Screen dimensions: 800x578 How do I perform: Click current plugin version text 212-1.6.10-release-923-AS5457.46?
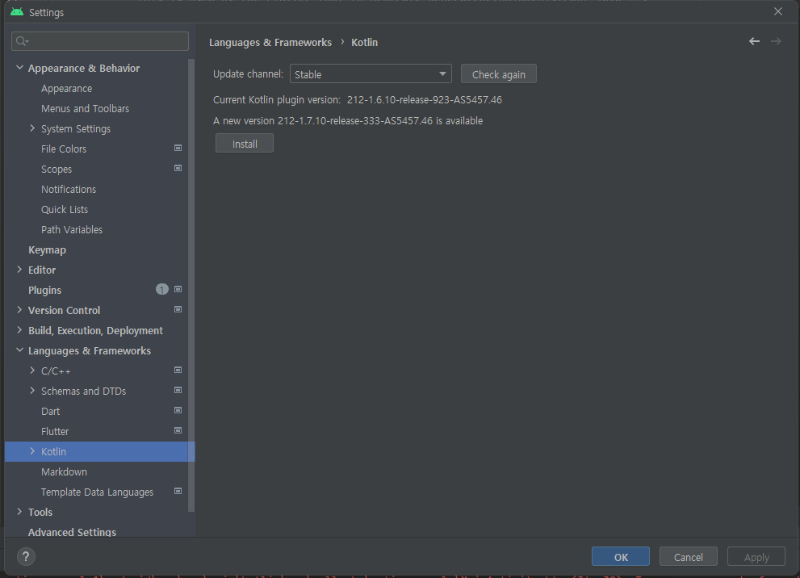click(x=424, y=99)
